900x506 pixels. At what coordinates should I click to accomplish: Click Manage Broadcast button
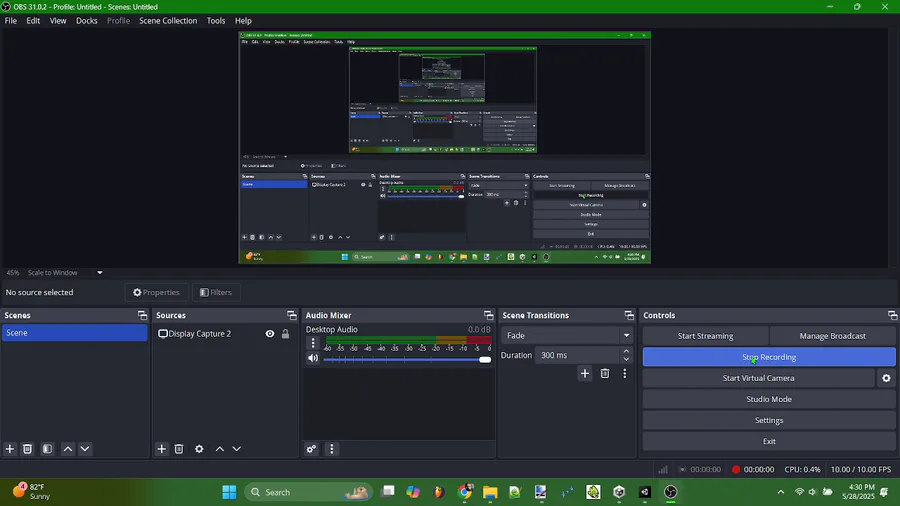833,336
